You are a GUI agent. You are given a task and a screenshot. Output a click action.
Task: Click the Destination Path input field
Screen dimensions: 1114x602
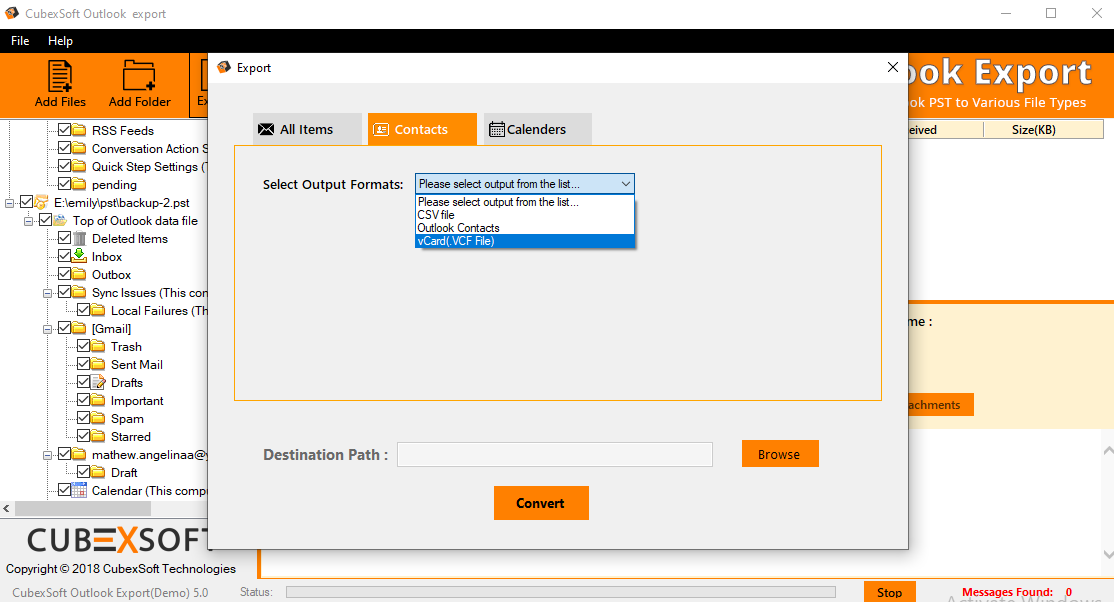point(554,455)
